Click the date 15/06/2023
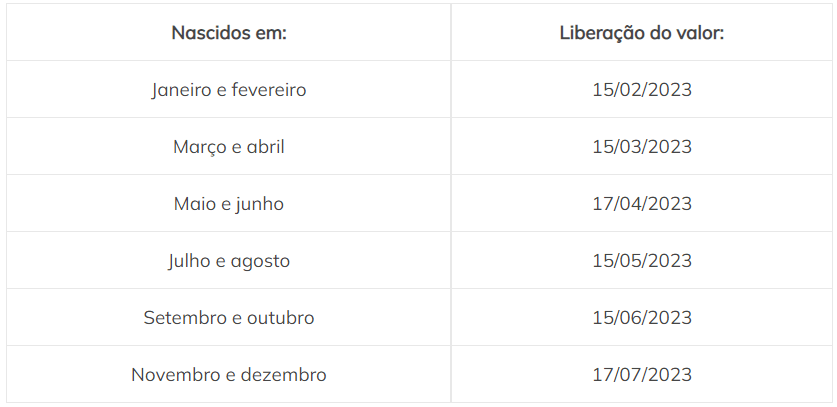The height and width of the screenshot is (407, 837). click(642, 318)
